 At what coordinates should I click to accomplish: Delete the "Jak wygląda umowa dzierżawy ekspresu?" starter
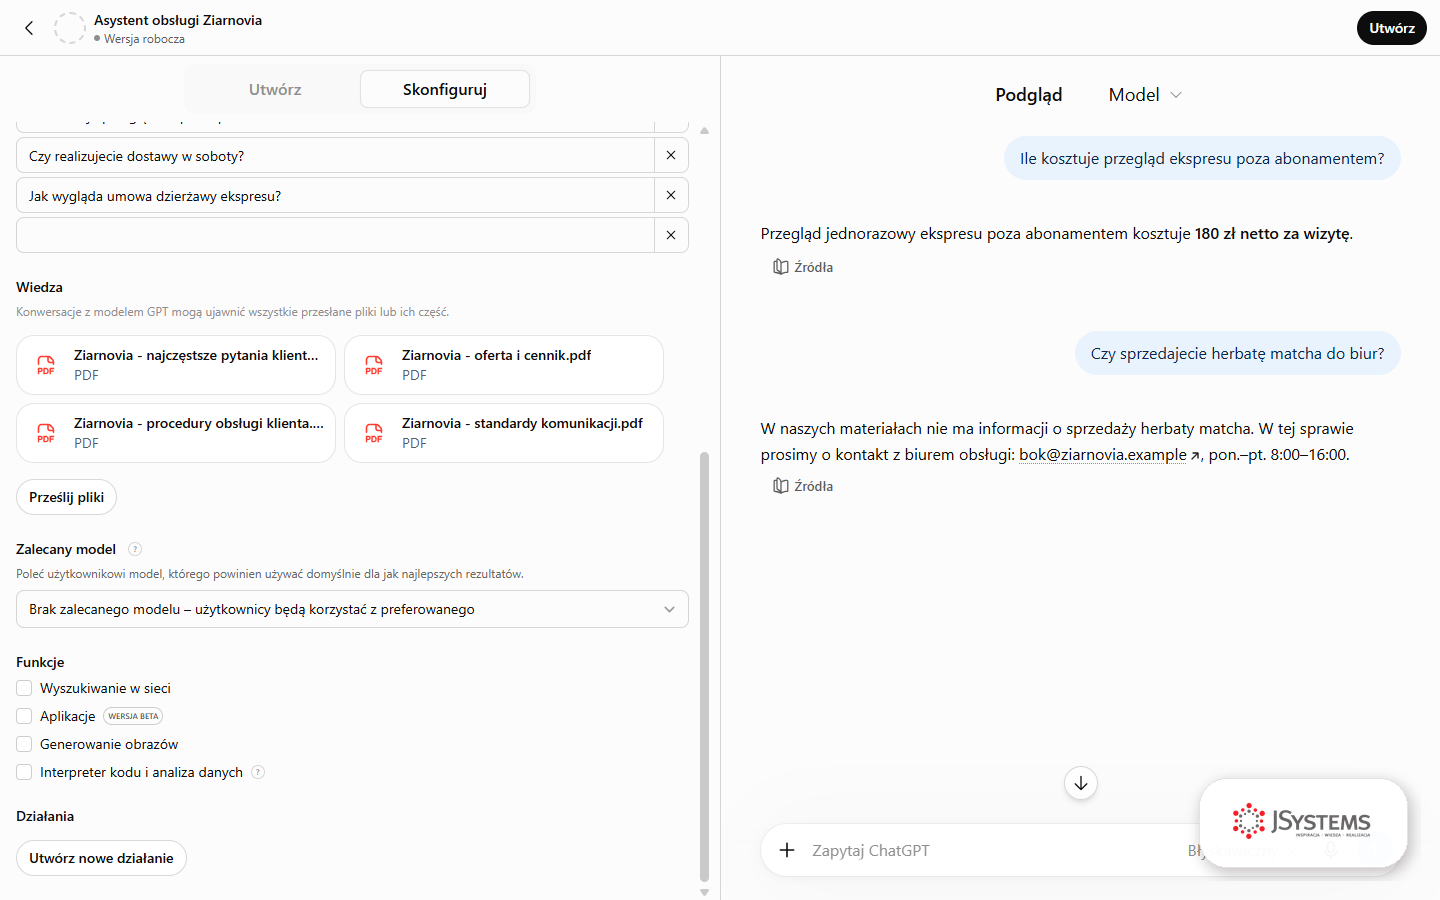pyautogui.click(x=671, y=195)
